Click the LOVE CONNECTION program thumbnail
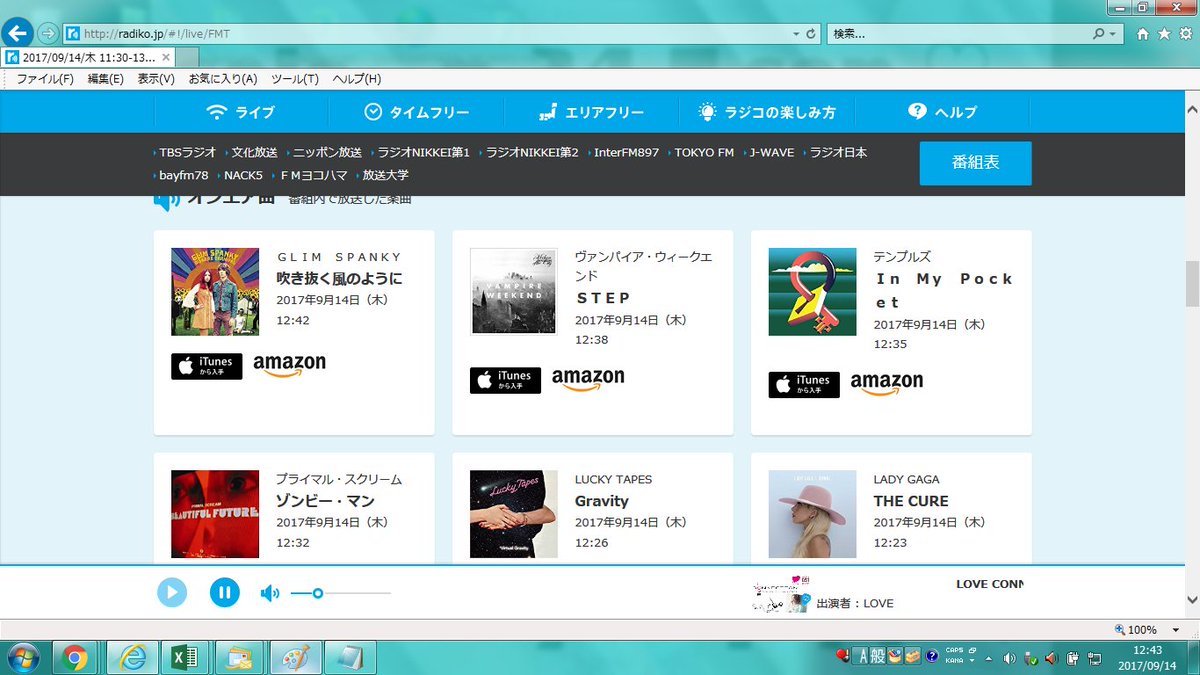1200x675 pixels. tap(780, 592)
